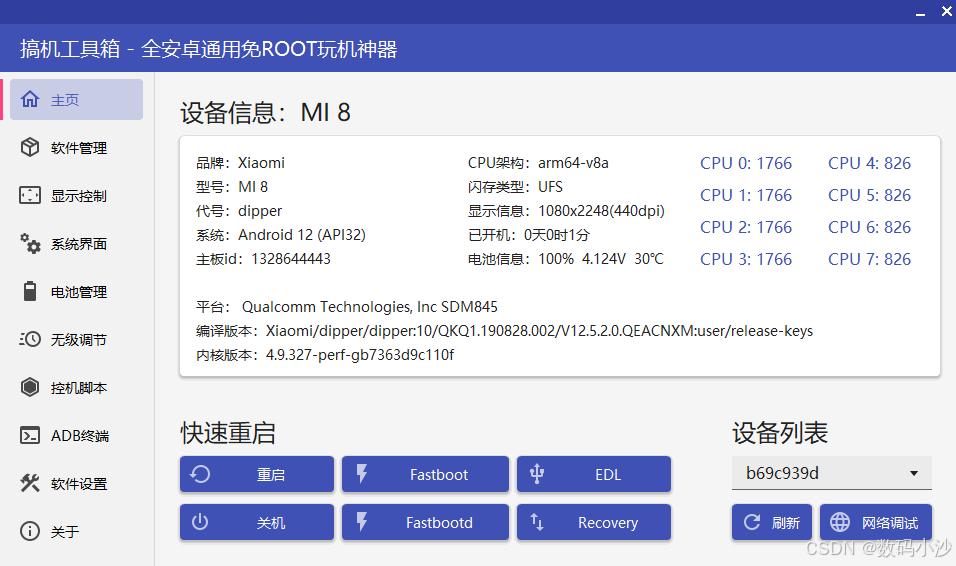Reboot device with the 重启 button

click(x=257, y=474)
